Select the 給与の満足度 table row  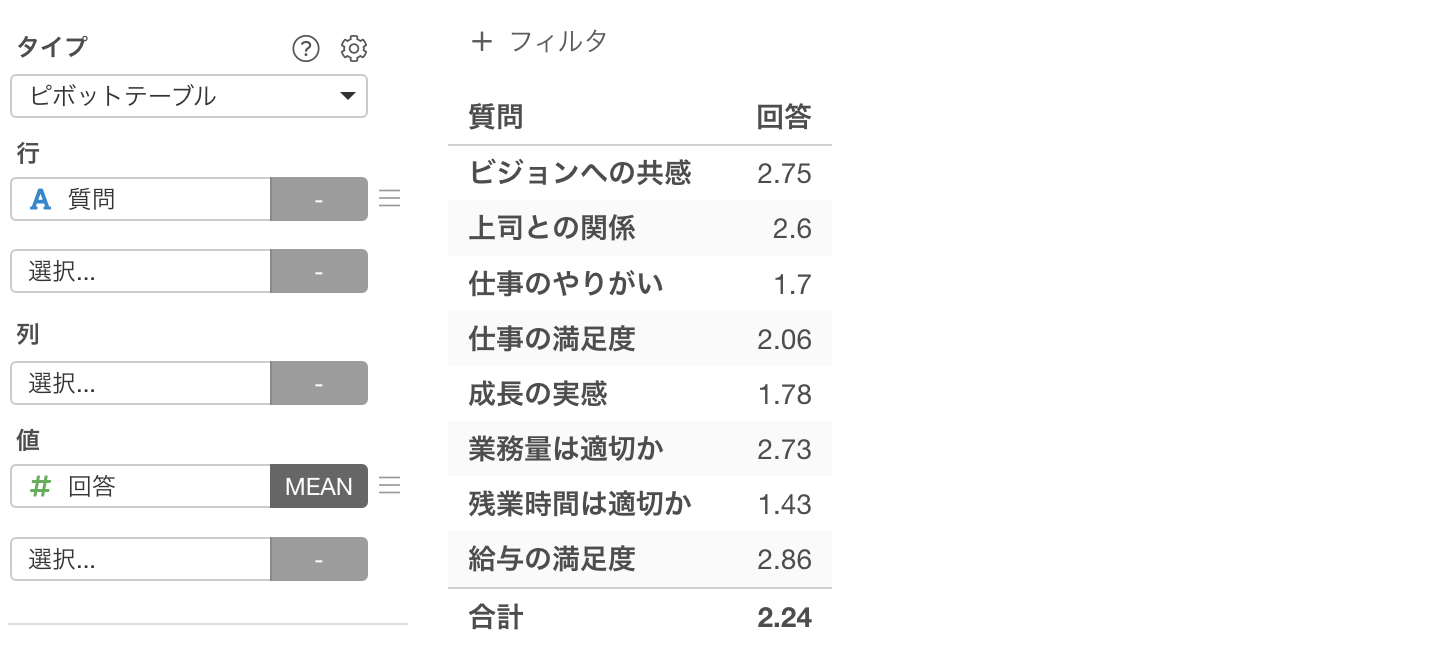(x=640, y=558)
